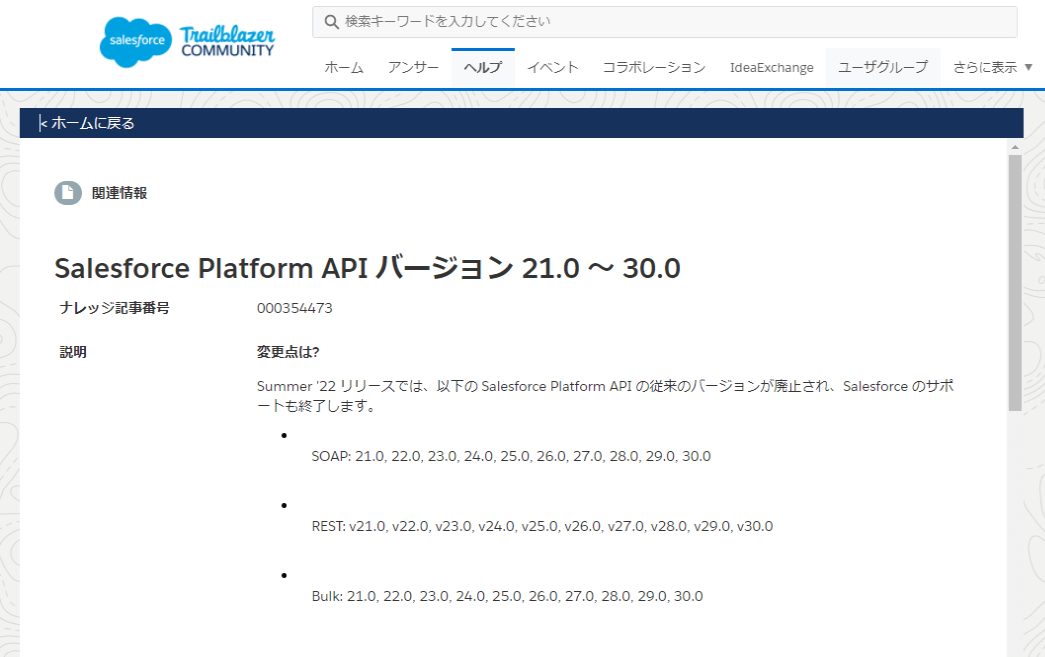This screenshot has width=1045, height=657.
Task: Click the 関連情報 label
Action: pos(119,193)
